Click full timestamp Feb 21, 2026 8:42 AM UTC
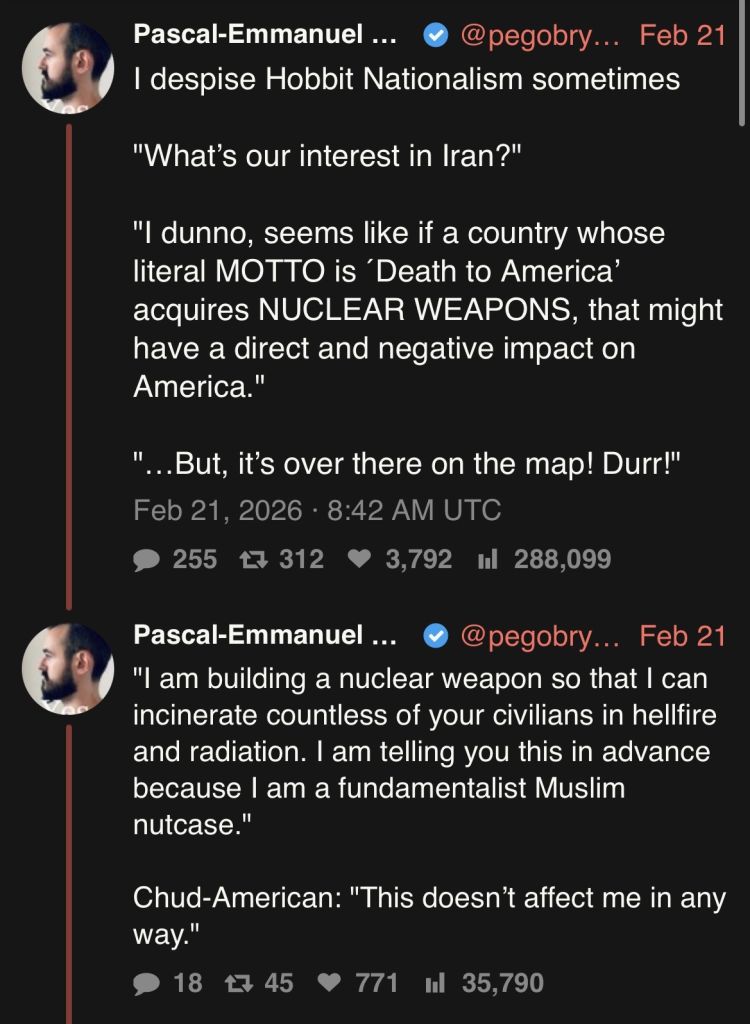Image resolution: width=750 pixels, height=1024 pixels. pyautogui.click(x=317, y=510)
